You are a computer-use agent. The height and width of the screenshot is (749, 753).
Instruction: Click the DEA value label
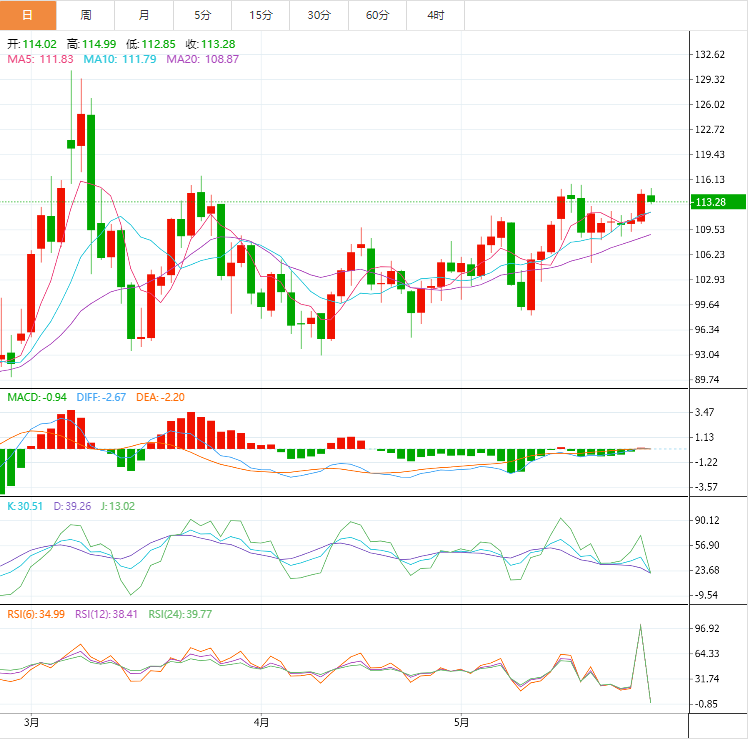(x=160, y=398)
